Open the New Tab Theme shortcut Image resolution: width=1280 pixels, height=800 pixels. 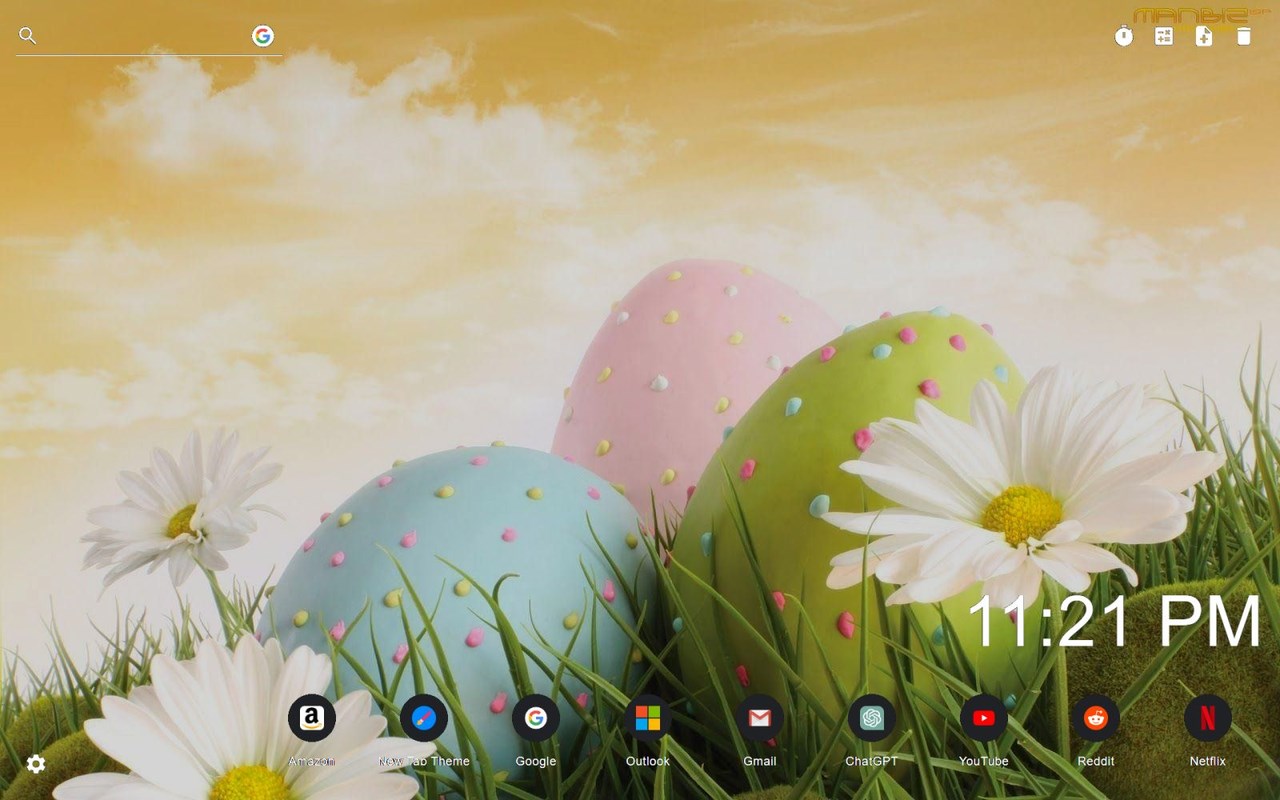[424, 718]
